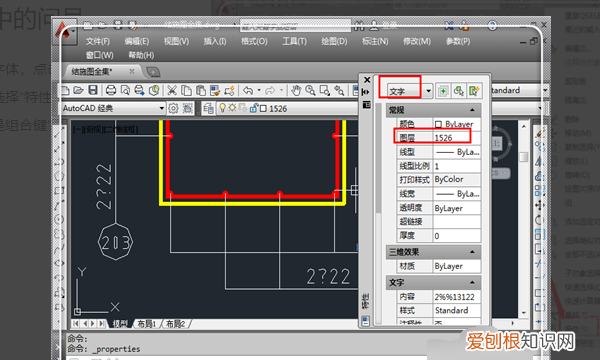Click the new drawing tab button

point(153,72)
